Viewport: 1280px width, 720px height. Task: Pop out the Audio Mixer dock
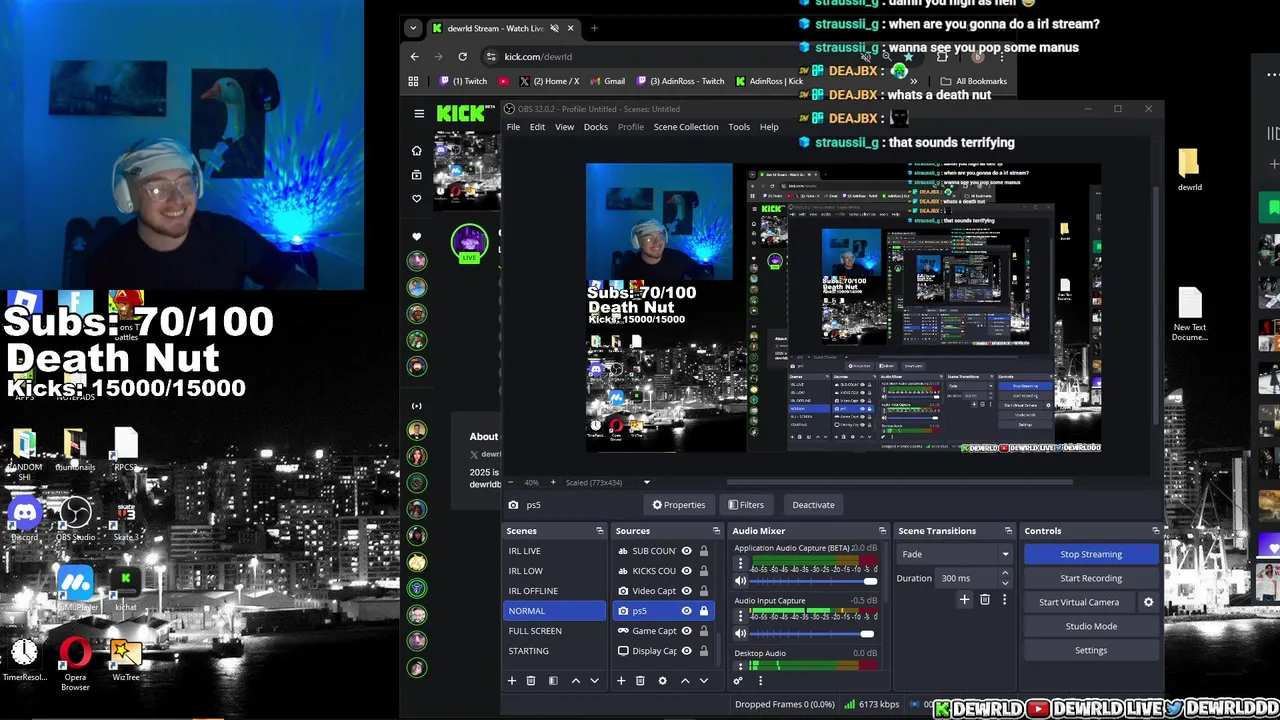(x=881, y=531)
